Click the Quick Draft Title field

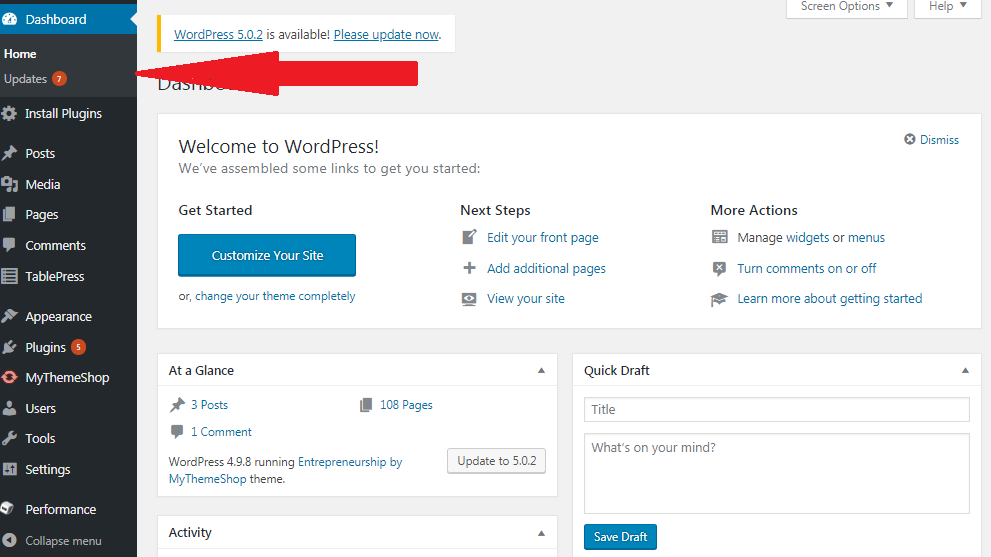point(777,409)
